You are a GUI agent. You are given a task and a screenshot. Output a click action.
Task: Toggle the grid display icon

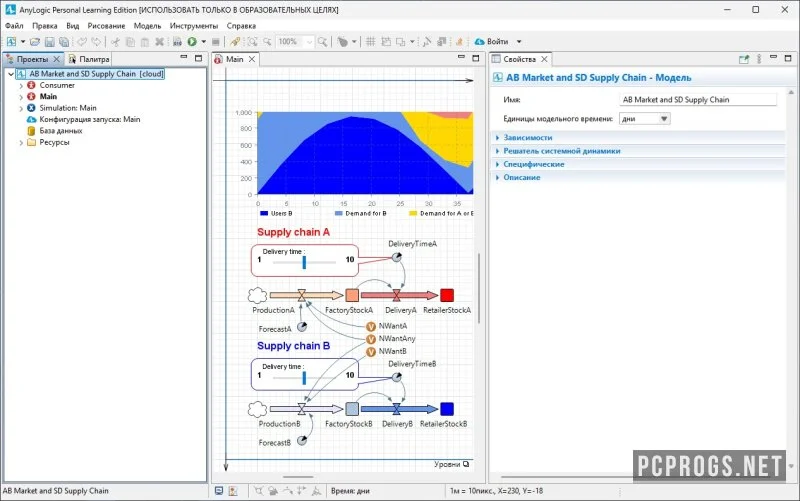tap(370, 41)
